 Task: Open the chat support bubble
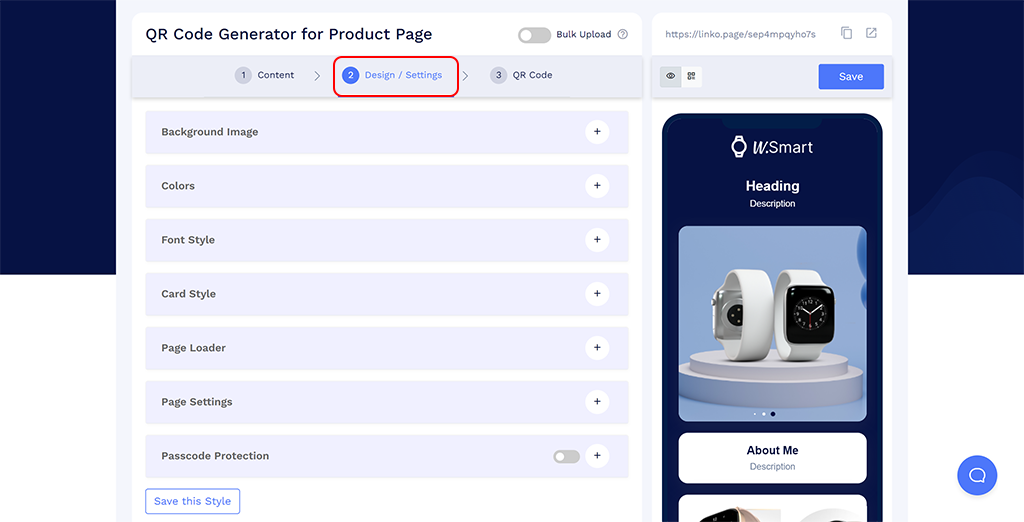pyautogui.click(x=976, y=475)
